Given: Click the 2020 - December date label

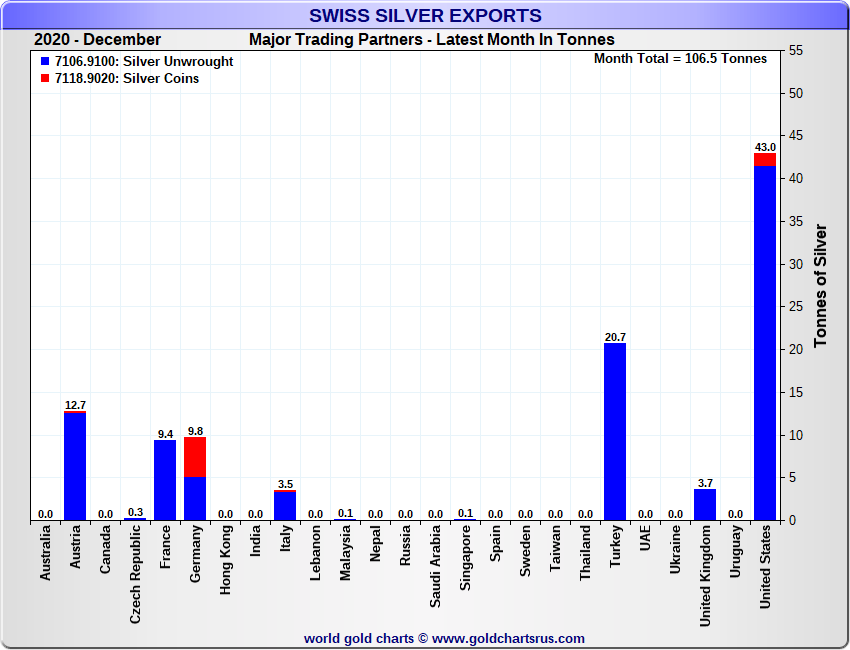Looking at the screenshot, I should 97,40.
